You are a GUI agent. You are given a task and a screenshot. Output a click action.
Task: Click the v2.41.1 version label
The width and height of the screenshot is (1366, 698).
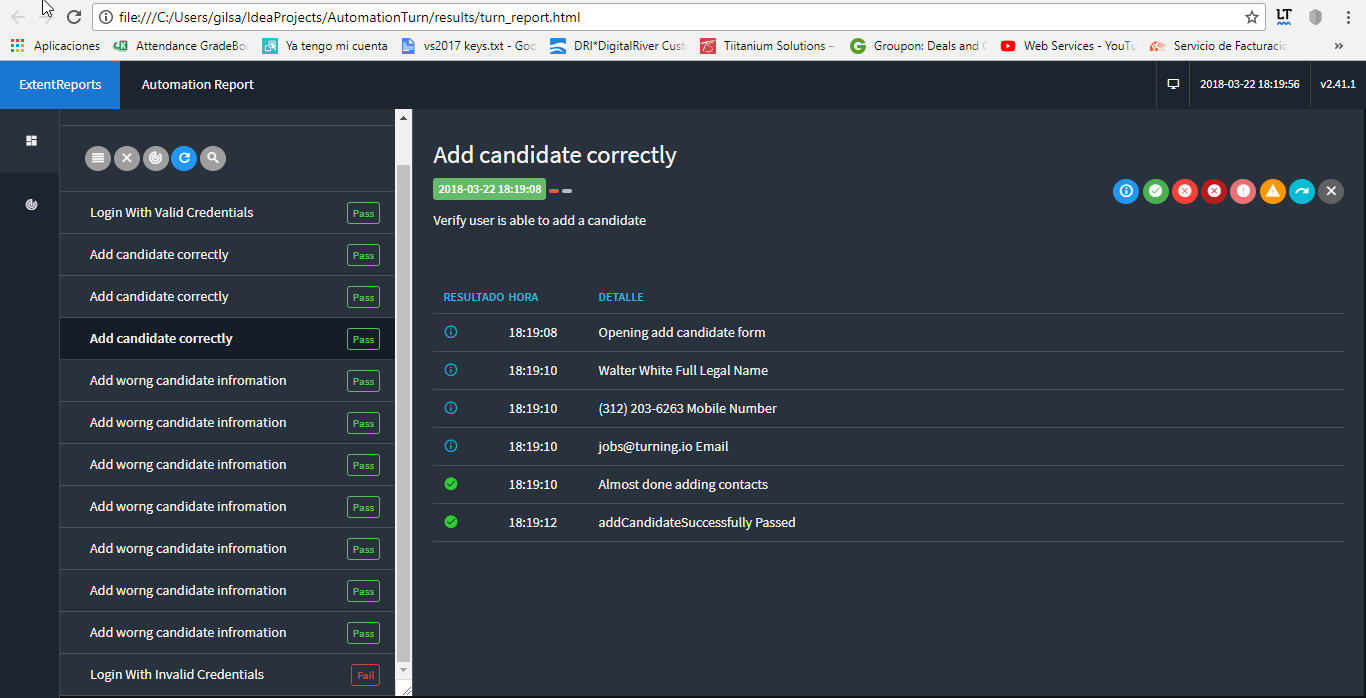click(x=1338, y=85)
